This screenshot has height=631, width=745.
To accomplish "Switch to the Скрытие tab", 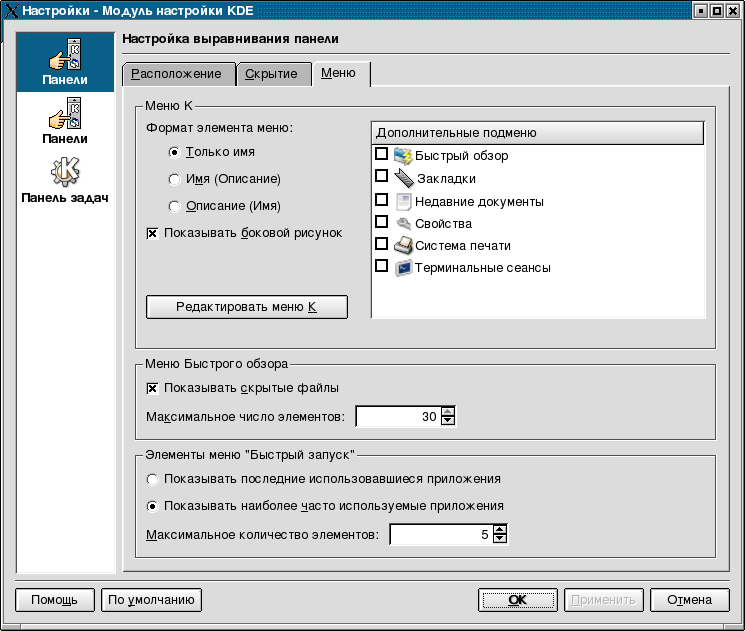I will click(272, 75).
